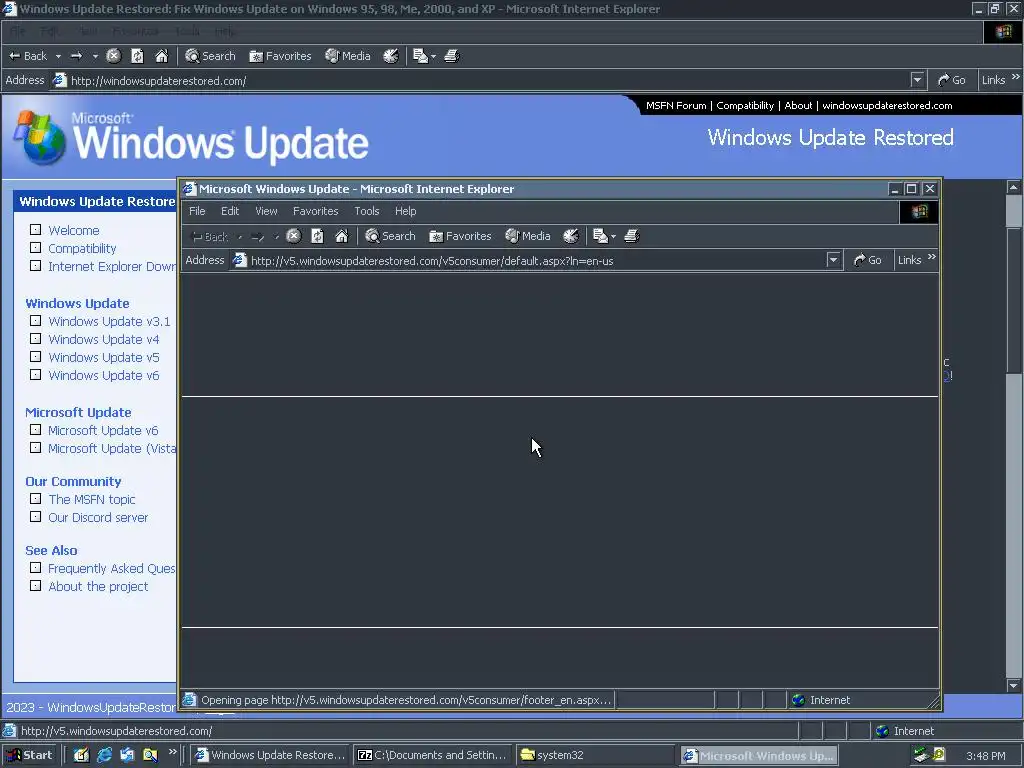Switch to Windows Update Restored taskbar button
Image resolution: width=1024 pixels, height=768 pixels.
(x=270, y=755)
